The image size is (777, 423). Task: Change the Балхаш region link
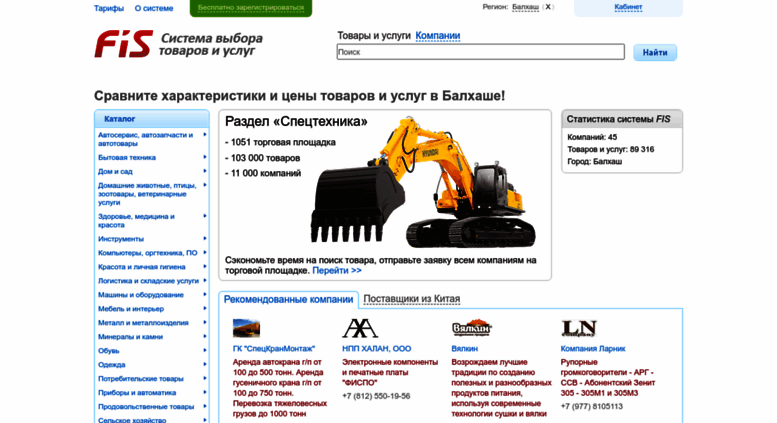tap(525, 7)
